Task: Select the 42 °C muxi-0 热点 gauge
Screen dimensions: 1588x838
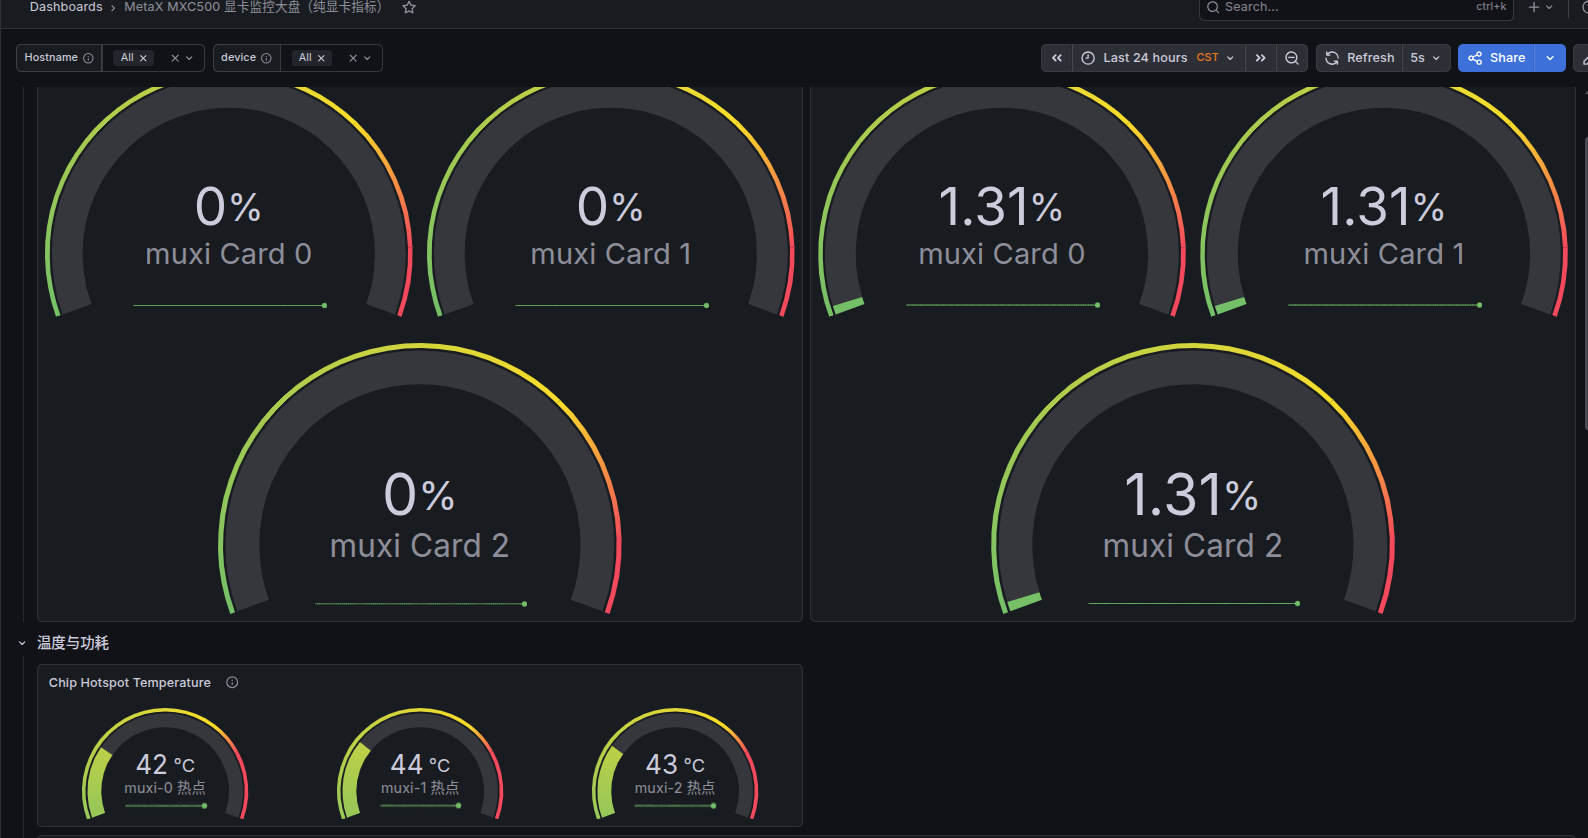Action: pyautogui.click(x=165, y=765)
